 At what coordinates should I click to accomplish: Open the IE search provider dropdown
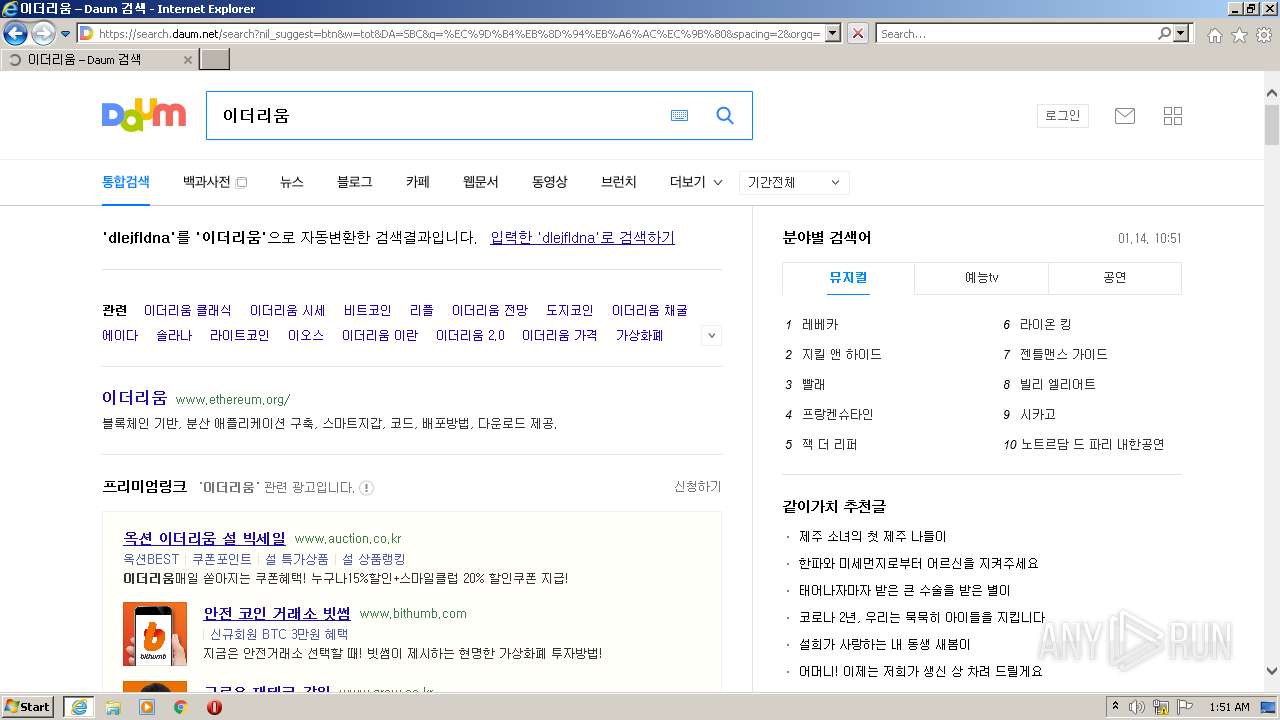tap(1183, 33)
